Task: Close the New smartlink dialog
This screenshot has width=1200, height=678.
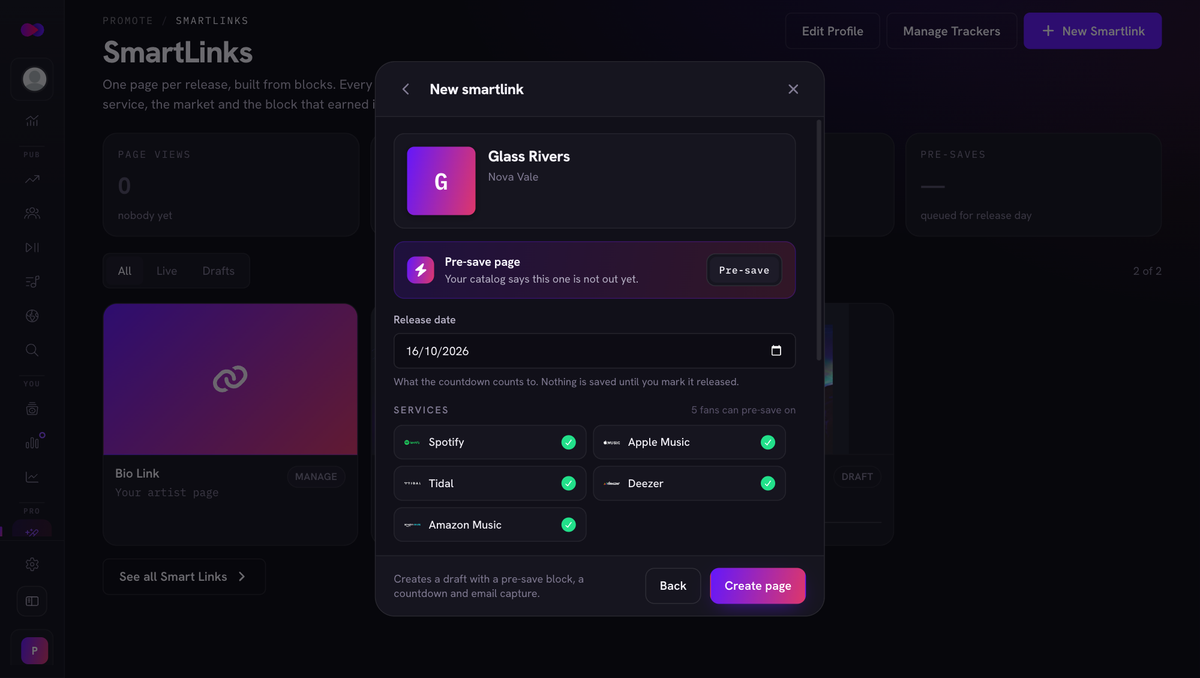Action: (x=793, y=89)
